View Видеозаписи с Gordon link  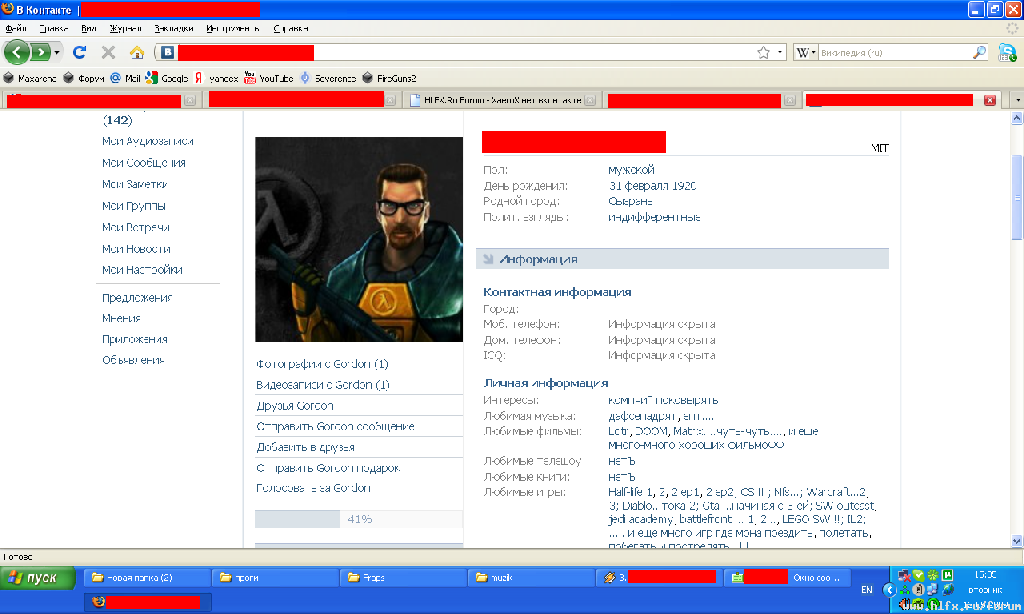(x=323, y=385)
